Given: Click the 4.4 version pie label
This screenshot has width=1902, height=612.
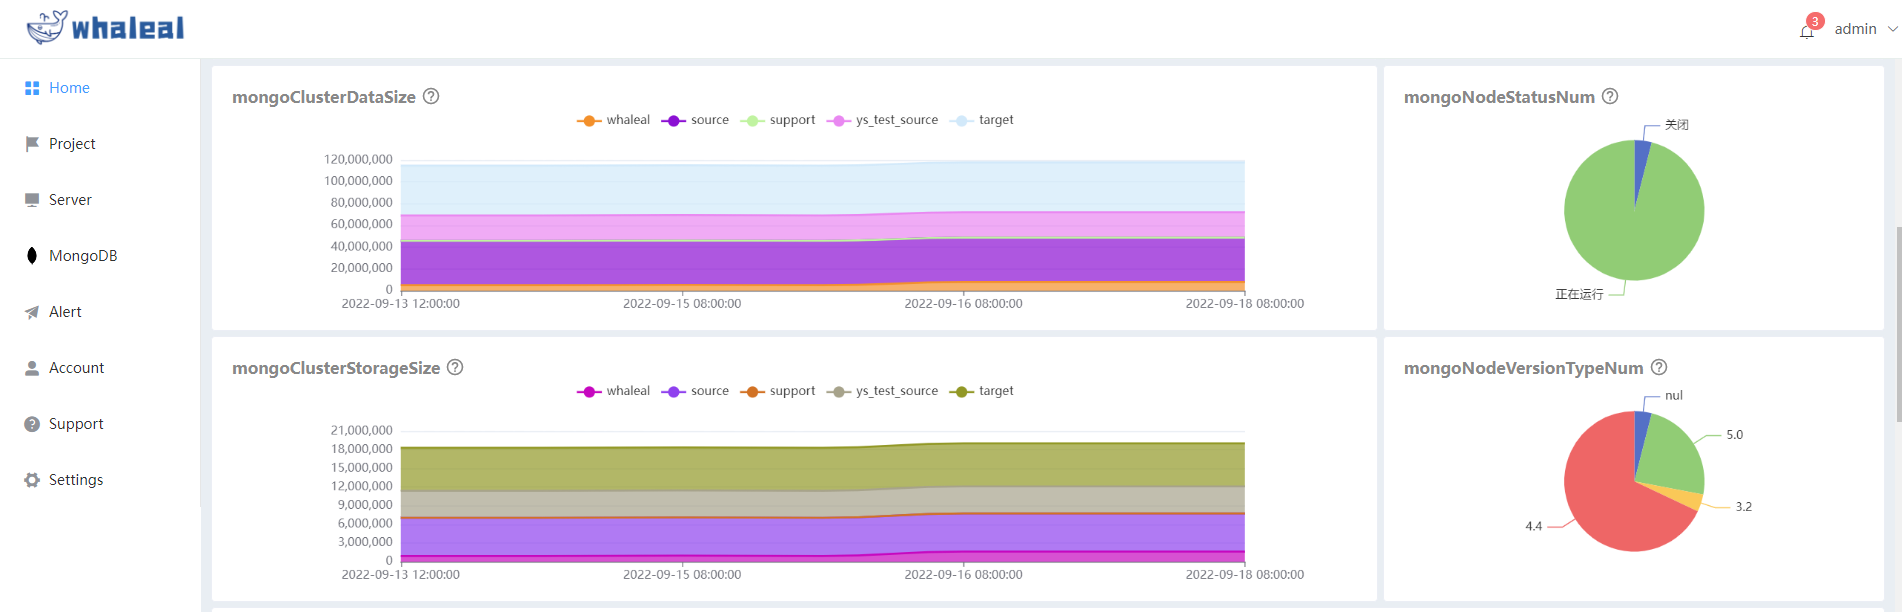Looking at the screenshot, I should (1533, 526).
